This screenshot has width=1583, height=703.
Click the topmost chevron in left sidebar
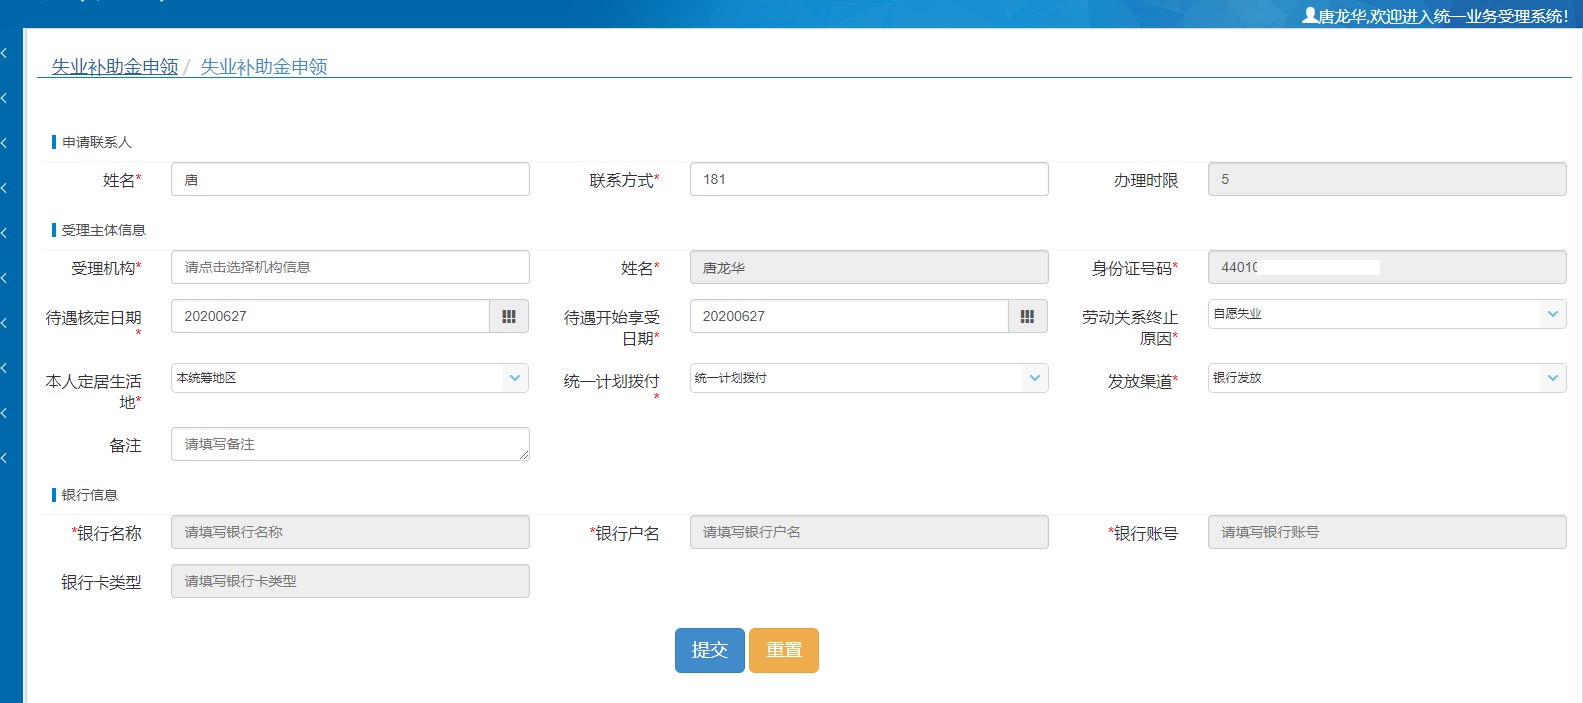click(x=5, y=53)
